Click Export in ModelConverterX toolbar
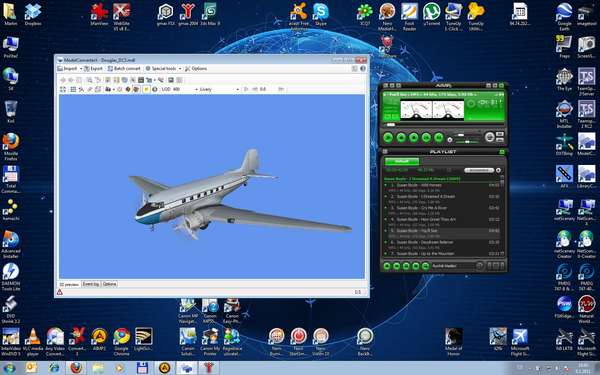 coord(93,68)
